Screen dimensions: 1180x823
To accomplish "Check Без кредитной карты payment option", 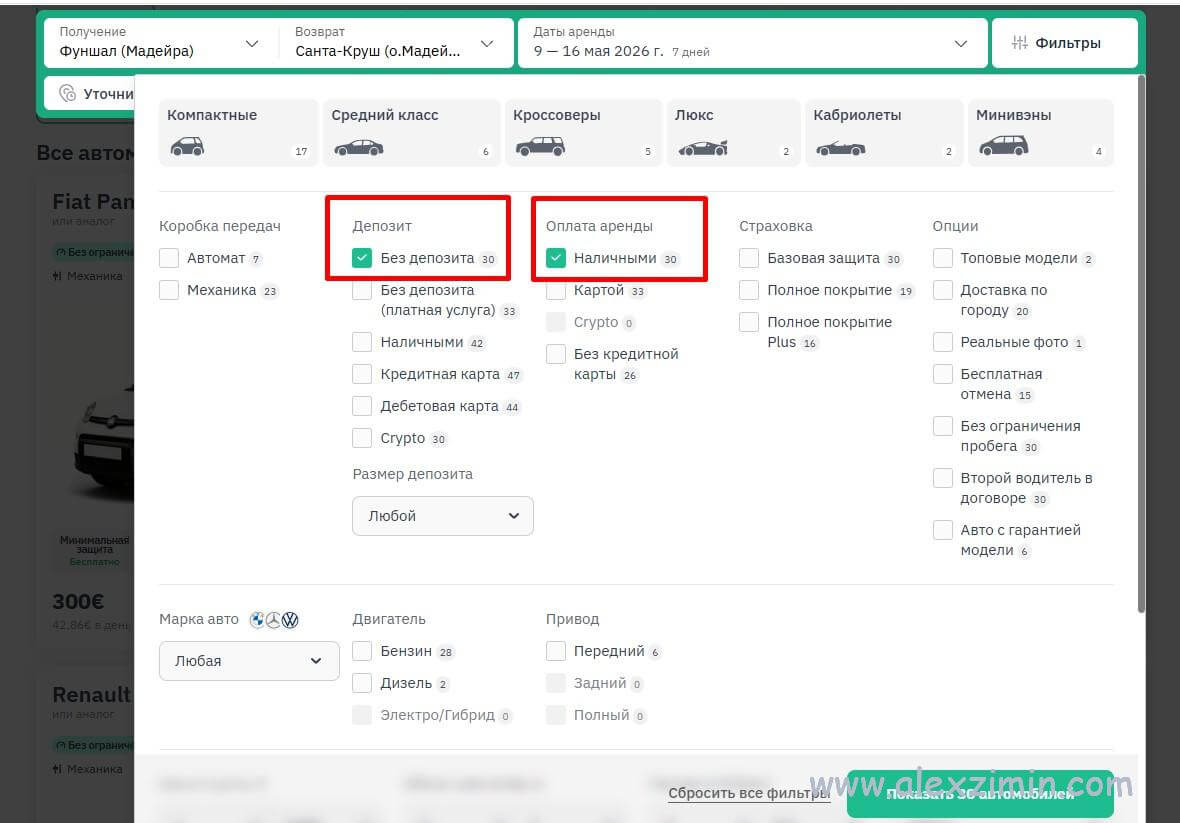I will [x=555, y=354].
